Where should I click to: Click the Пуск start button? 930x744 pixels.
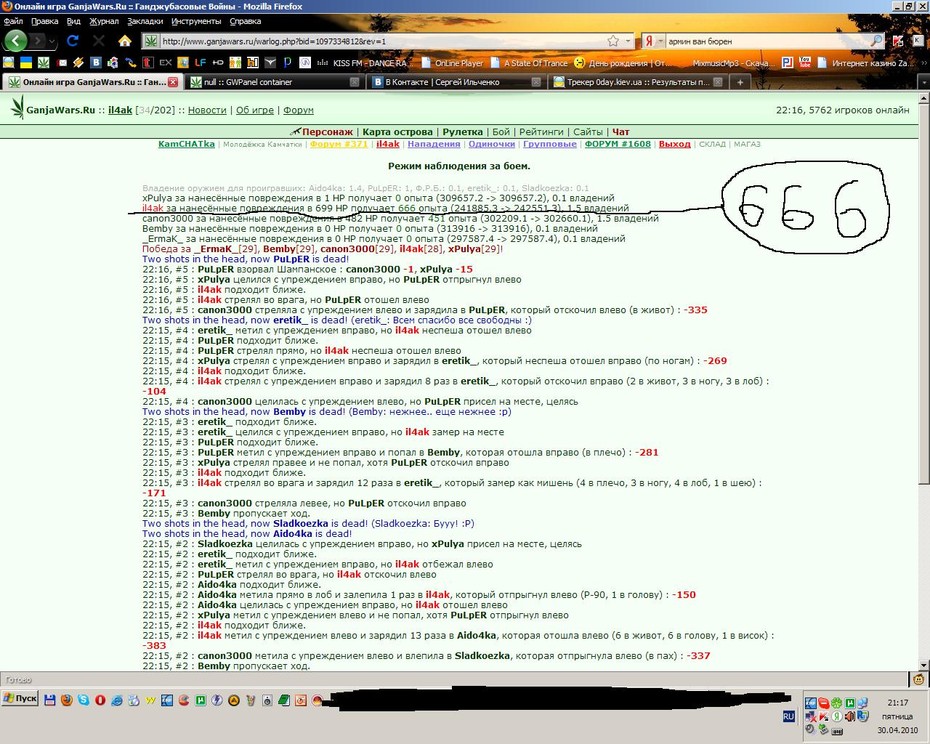tap(20, 698)
